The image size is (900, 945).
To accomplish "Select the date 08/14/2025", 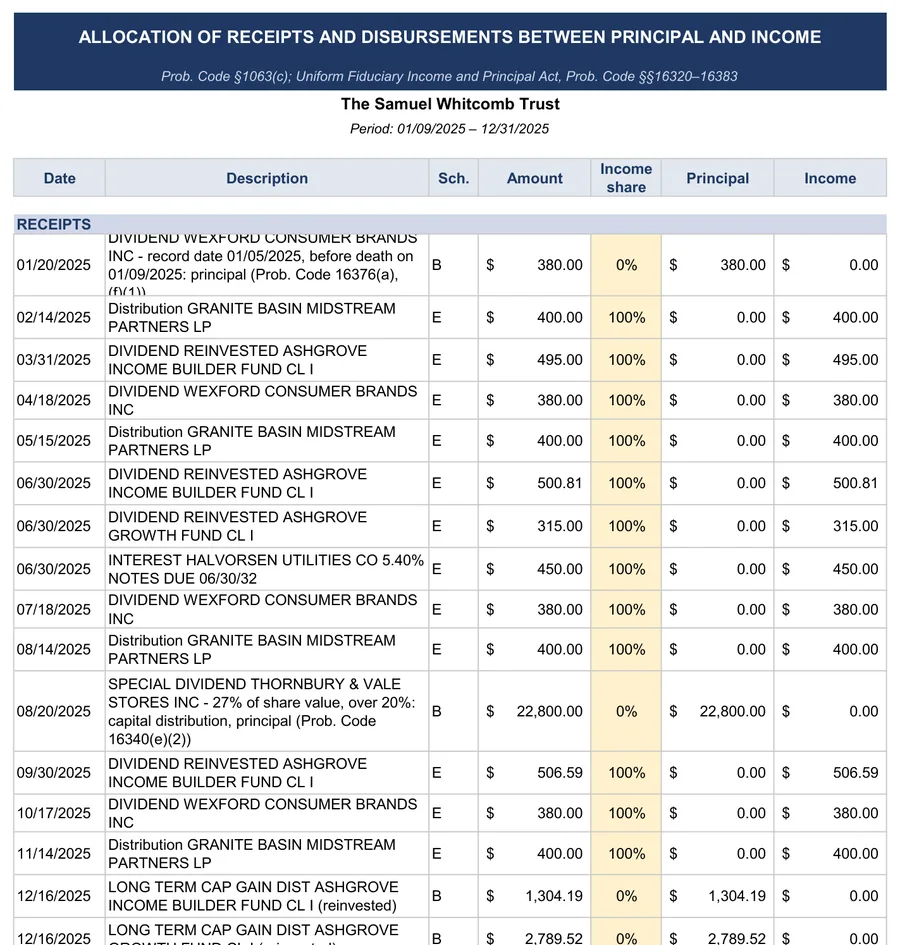I will tap(54, 650).
